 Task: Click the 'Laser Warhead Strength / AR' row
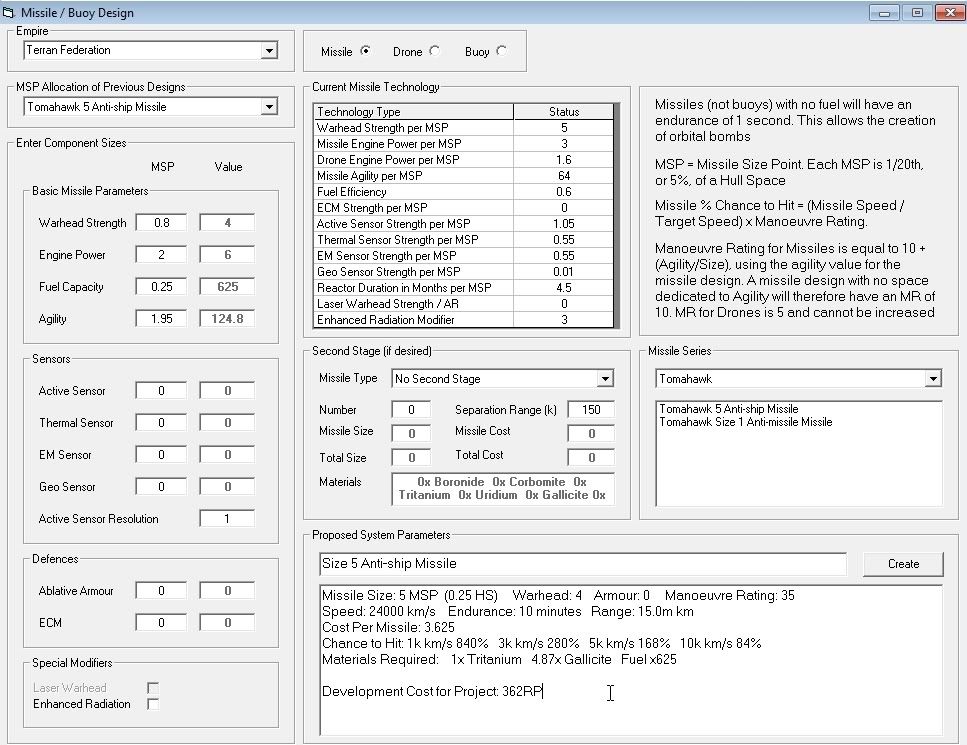click(x=464, y=304)
